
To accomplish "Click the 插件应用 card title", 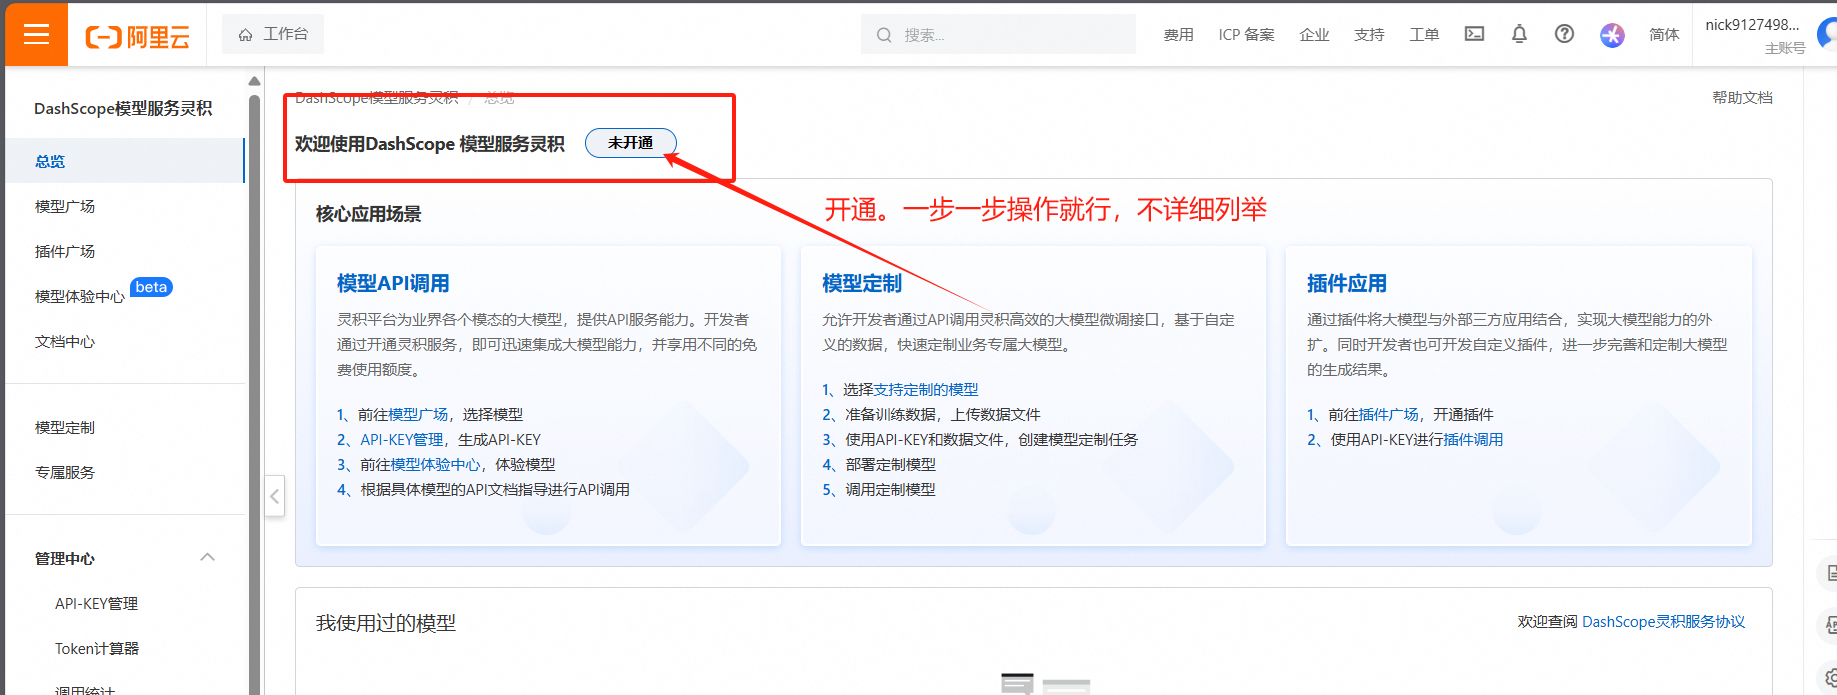I will pyautogui.click(x=1347, y=283).
